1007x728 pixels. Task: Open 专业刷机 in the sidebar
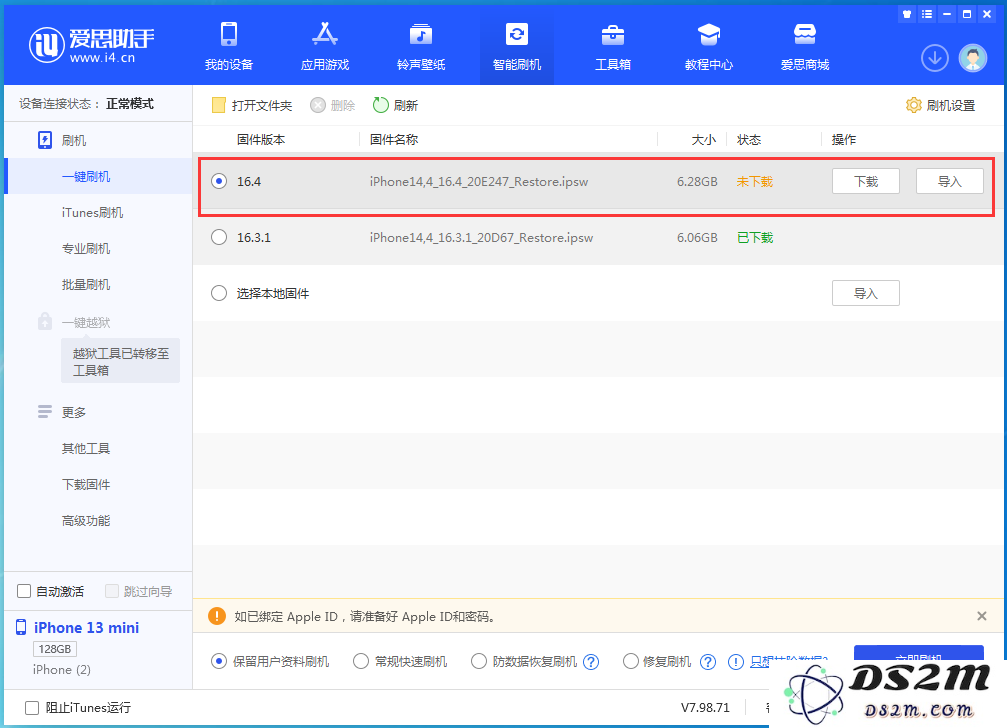86,248
